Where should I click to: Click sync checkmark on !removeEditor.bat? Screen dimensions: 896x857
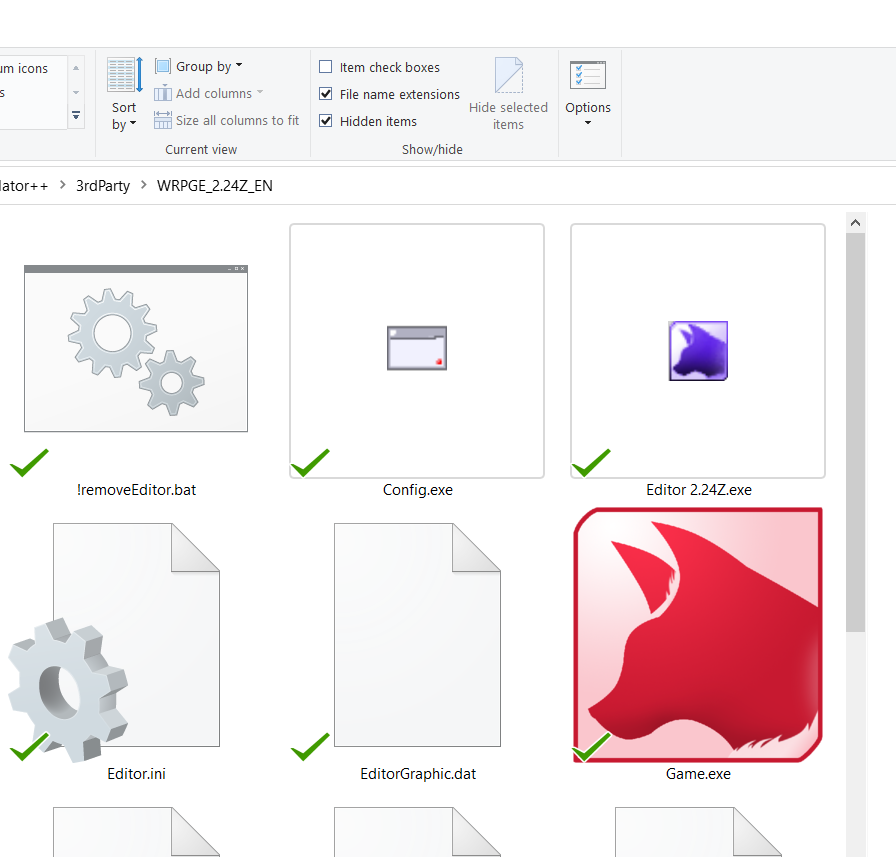[29, 463]
